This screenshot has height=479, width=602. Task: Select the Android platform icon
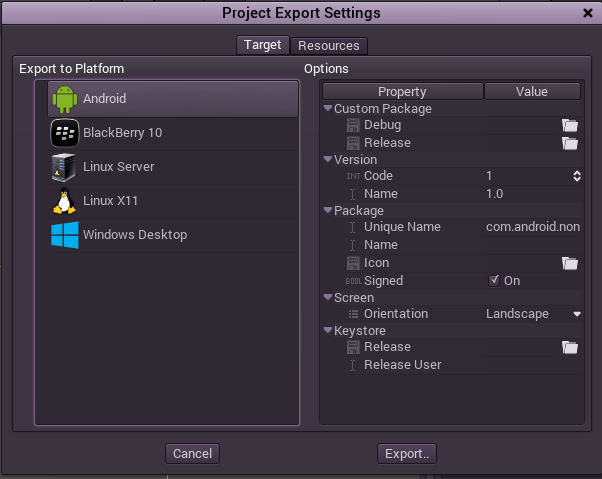(65, 99)
